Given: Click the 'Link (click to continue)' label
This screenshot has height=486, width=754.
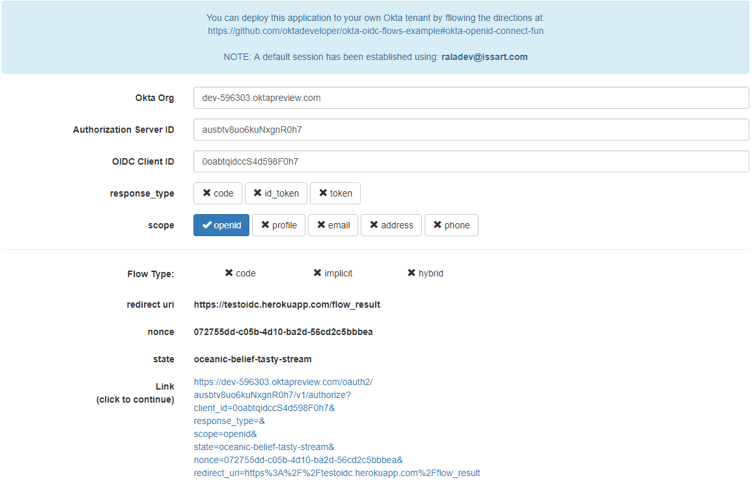Looking at the screenshot, I should coord(135,393).
